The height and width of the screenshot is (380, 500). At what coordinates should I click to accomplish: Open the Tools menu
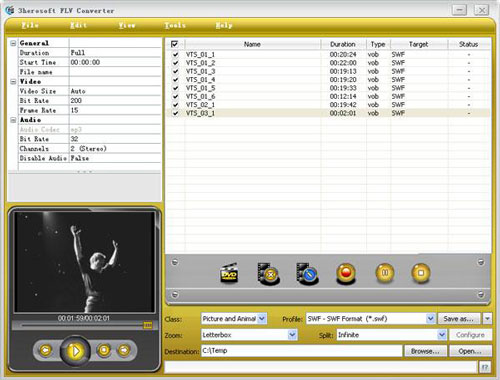point(175,25)
